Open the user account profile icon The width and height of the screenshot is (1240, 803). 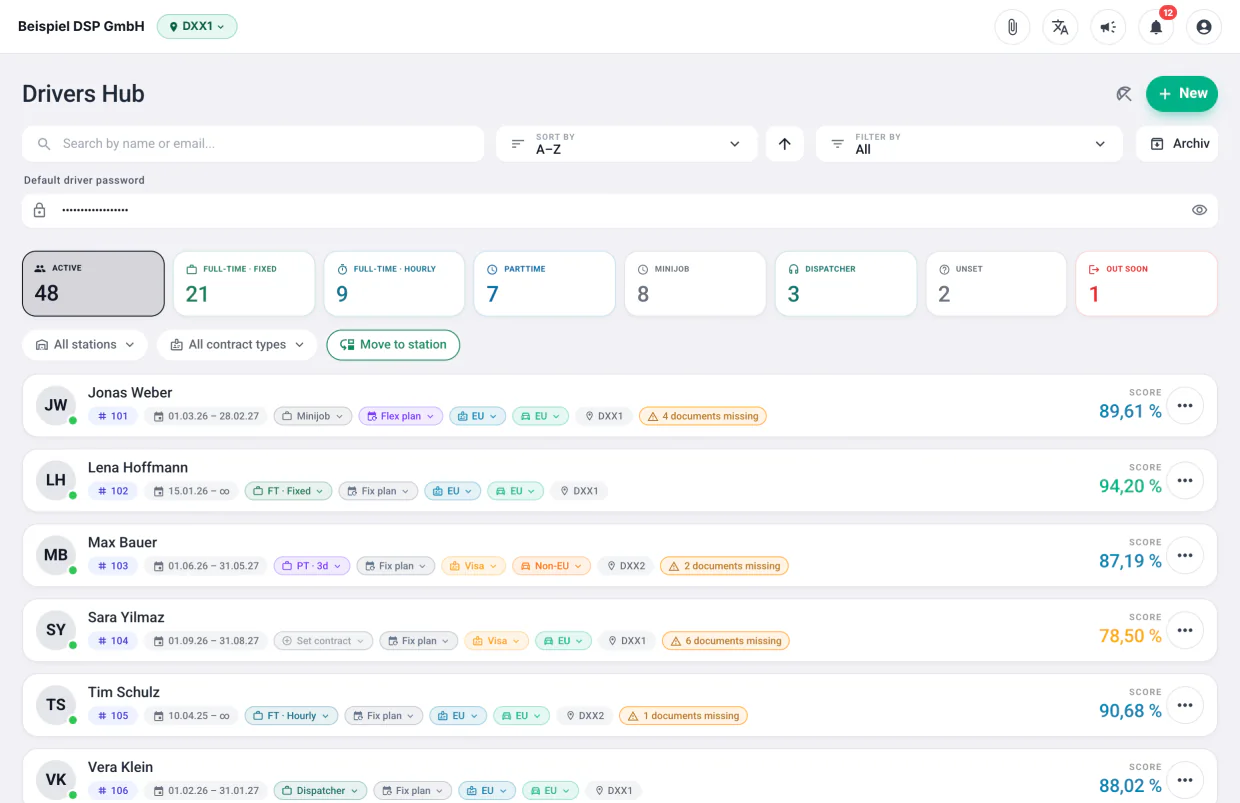(1204, 27)
